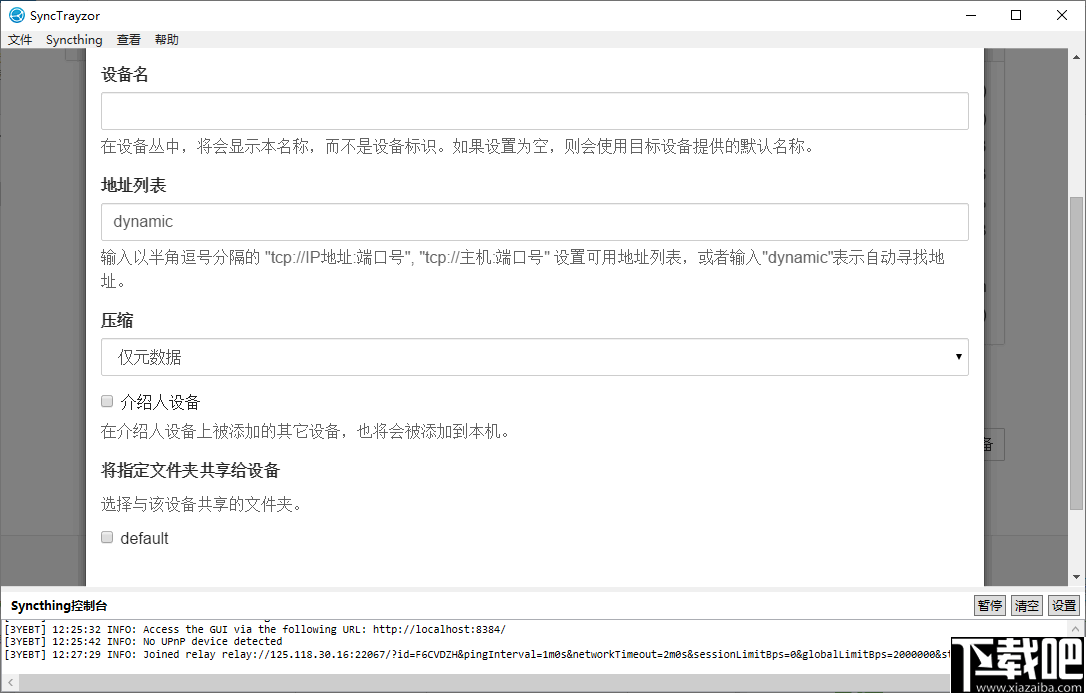The image size is (1086, 693).
Task: Enable the 介绍人设备 checkbox
Action: (x=106, y=401)
